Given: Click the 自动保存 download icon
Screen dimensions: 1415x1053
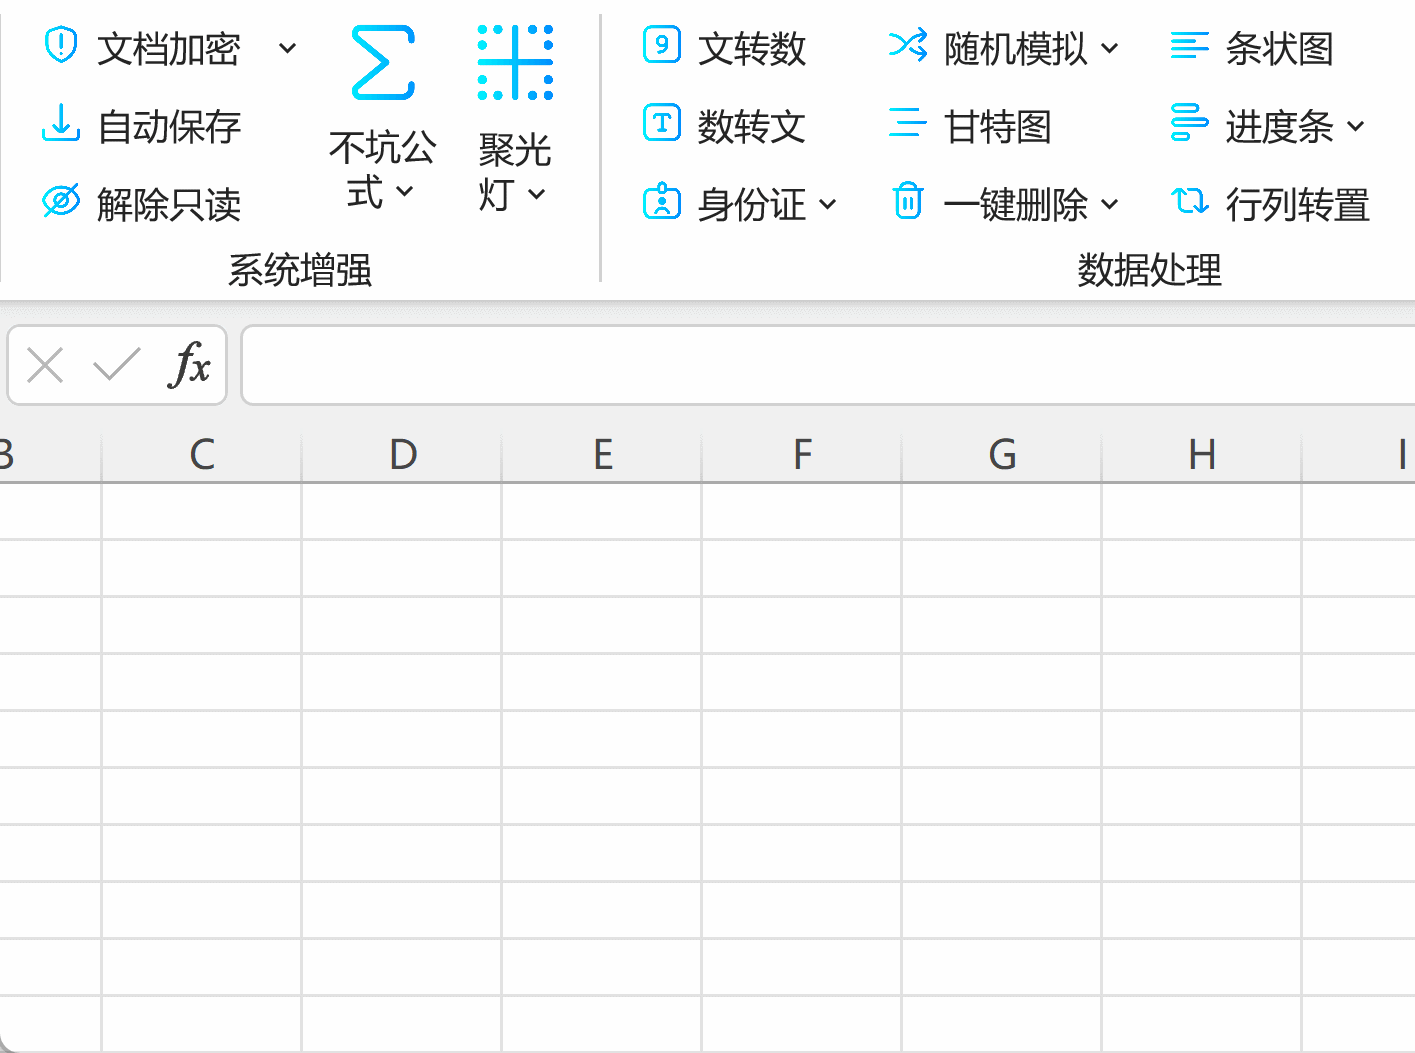Looking at the screenshot, I should coord(60,126).
